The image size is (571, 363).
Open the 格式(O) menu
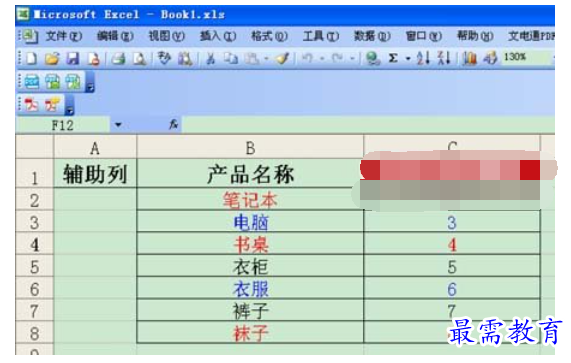(269, 36)
